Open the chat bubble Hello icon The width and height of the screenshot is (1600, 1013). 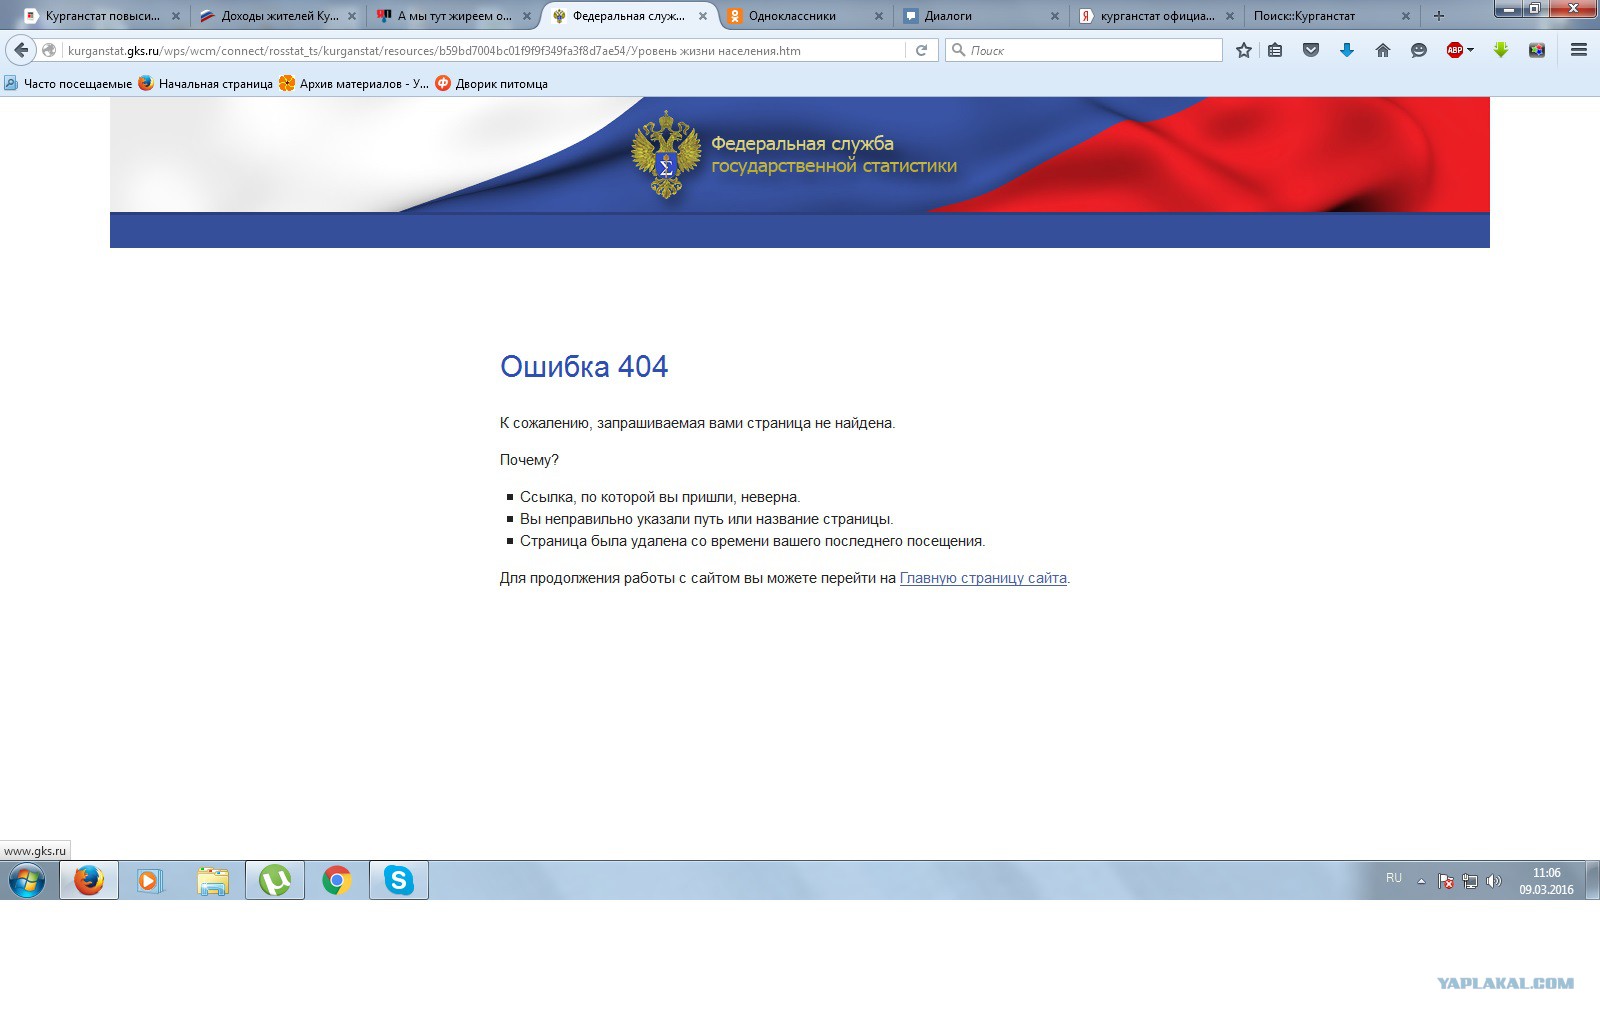[1419, 50]
